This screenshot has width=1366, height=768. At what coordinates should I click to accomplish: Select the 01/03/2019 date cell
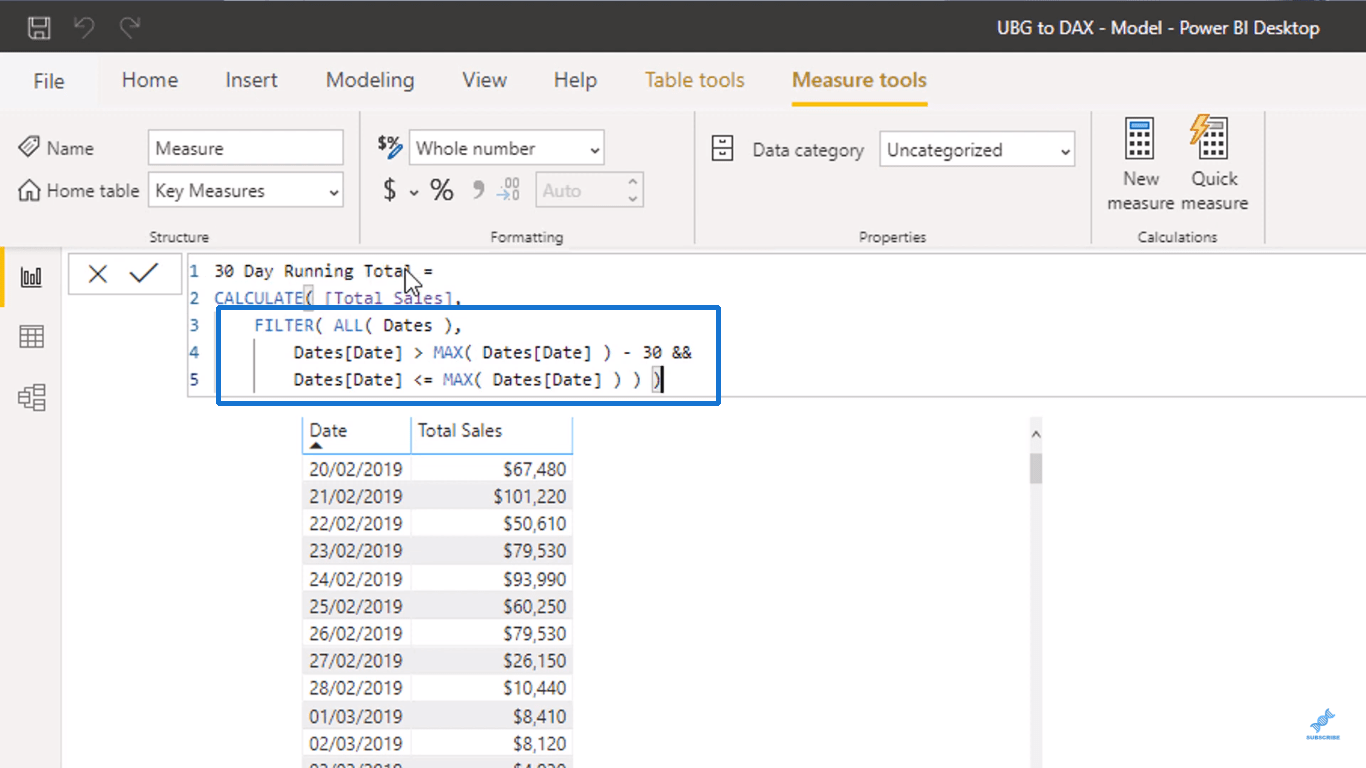point(356,716)
